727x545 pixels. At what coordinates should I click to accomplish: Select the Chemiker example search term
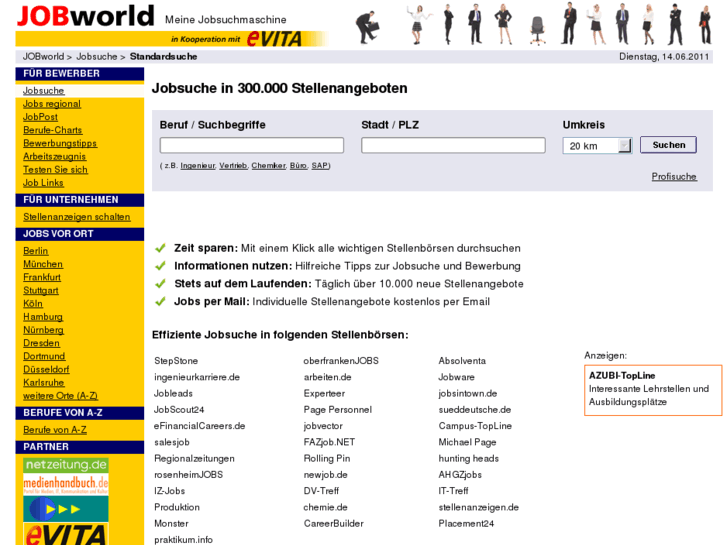point(268,166)
